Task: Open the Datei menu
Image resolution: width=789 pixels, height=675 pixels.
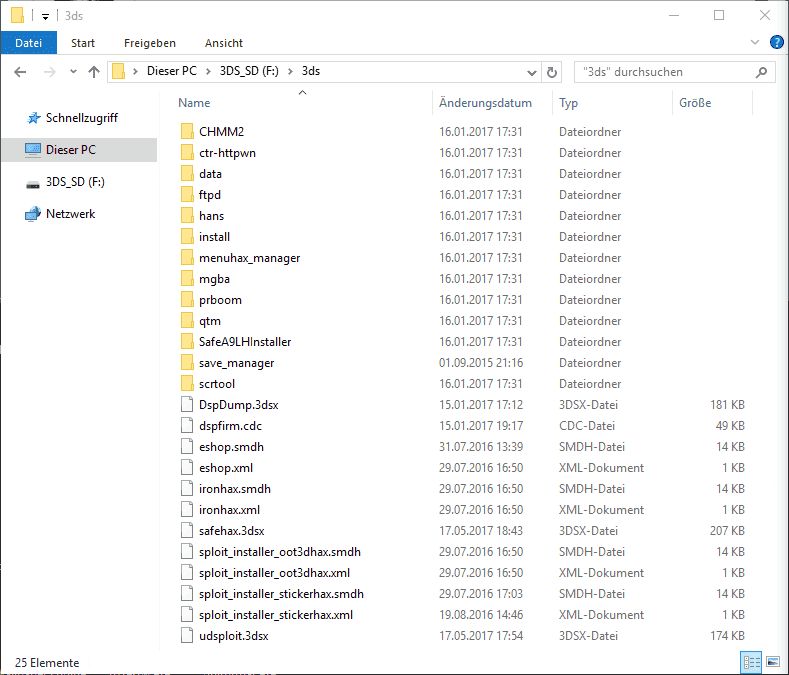Action: 29,43
